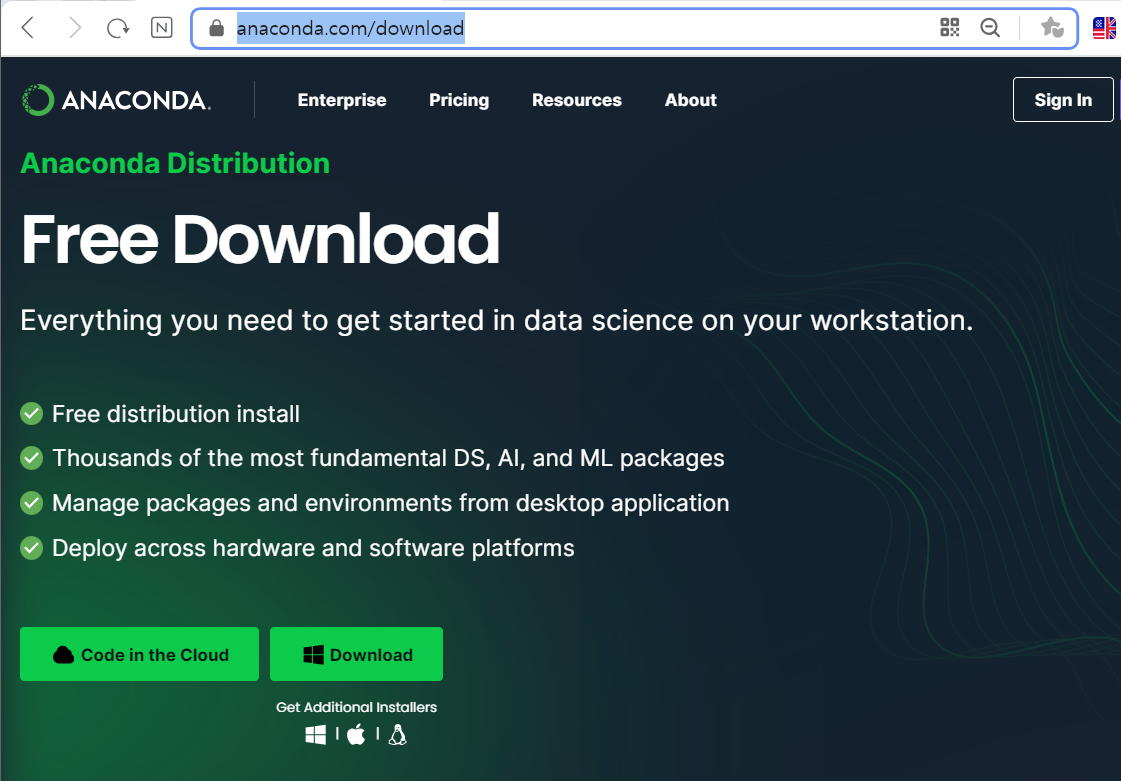Click the favorites star icon
The image size is (1121, 781).
pyautogui.click(x=1052, y=28)
